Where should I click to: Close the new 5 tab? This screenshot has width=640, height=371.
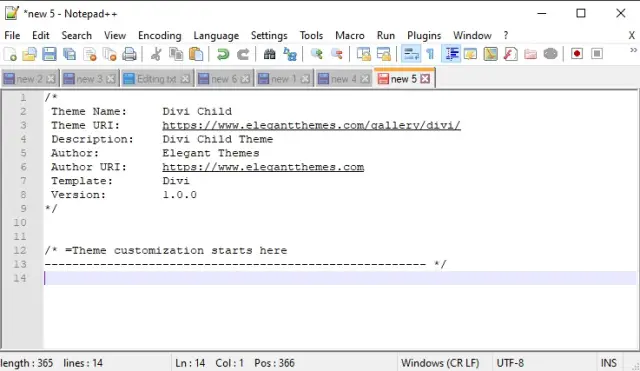click(x=425, y=79)
